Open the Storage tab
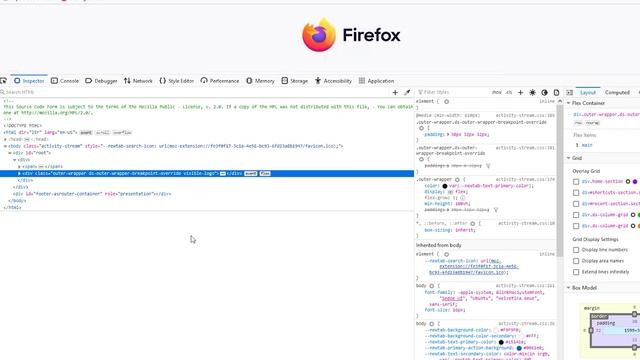Screen dimensions: 640x360 (295, 81)
